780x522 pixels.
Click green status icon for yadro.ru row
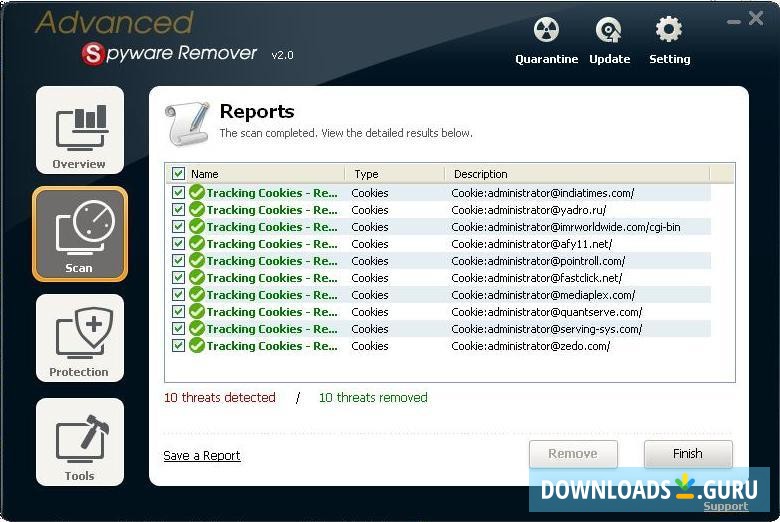[x=197, y=209]
